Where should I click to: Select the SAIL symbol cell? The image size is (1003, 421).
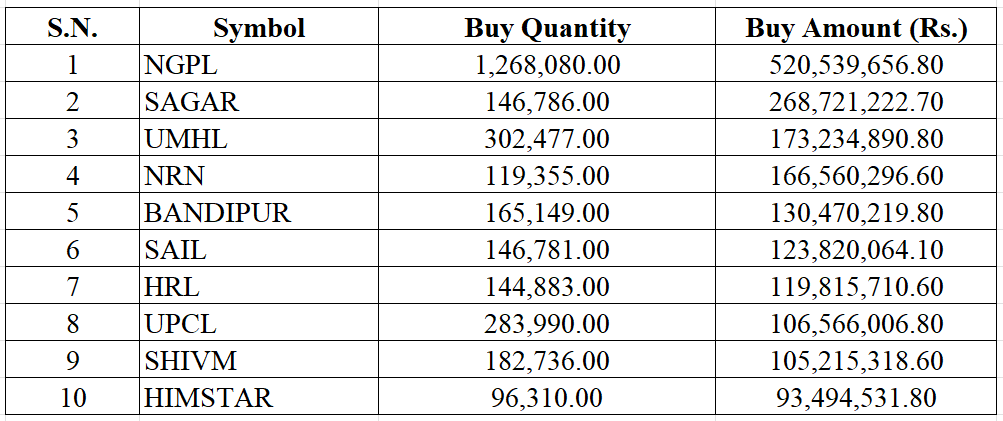point(175,251)
